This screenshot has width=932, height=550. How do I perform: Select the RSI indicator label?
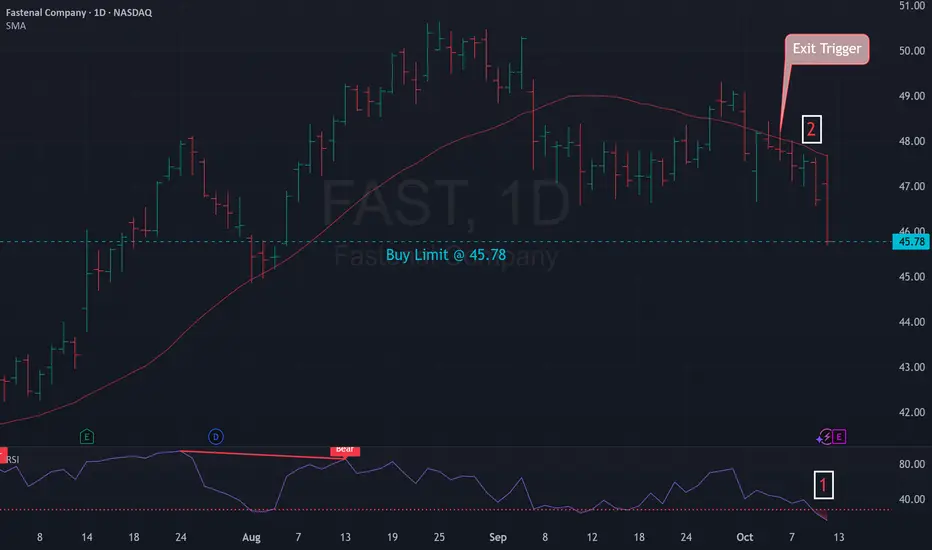point(13,460)
